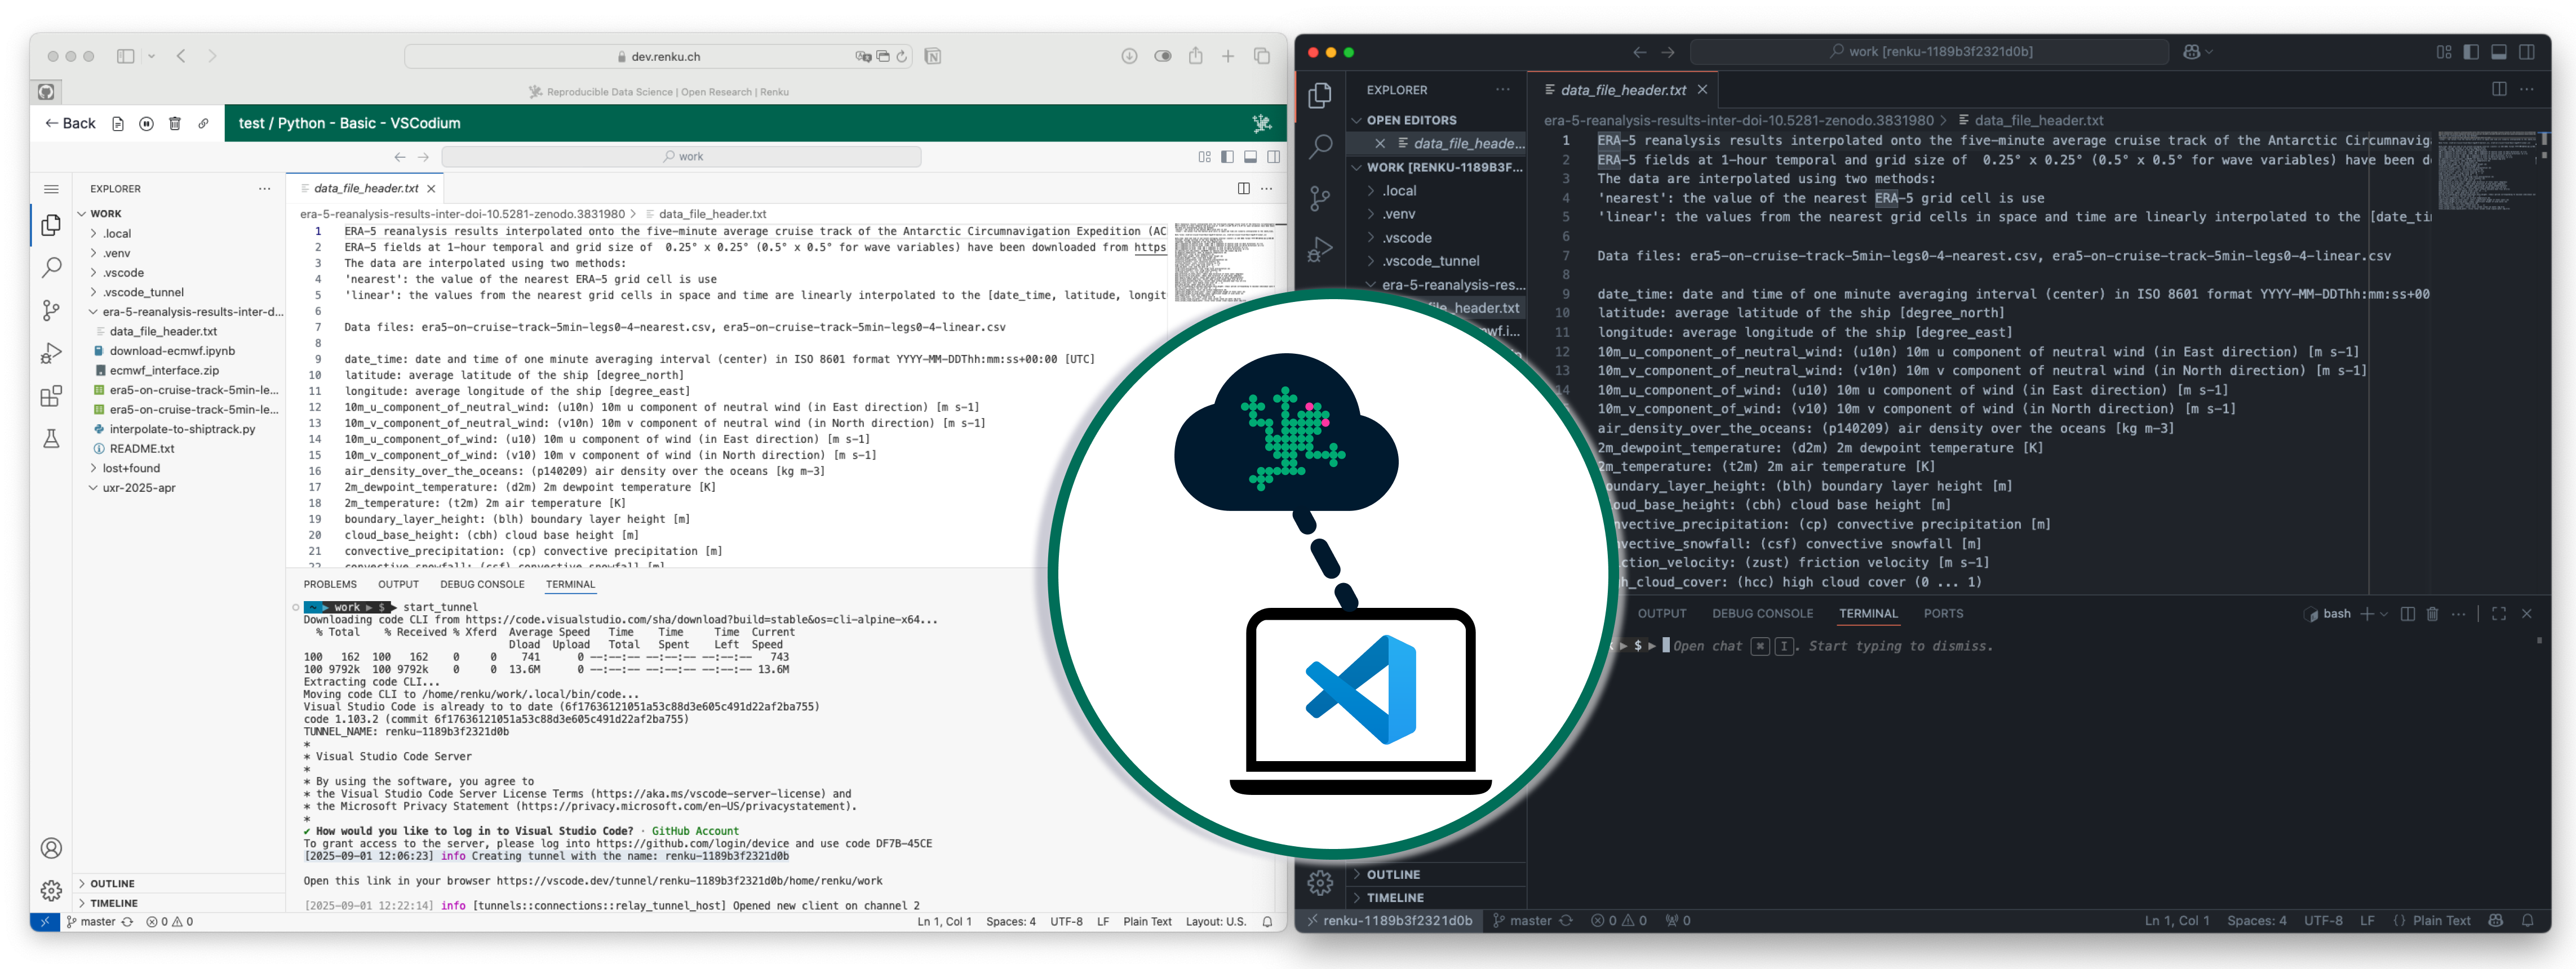Viewport: 2576px width, 969px height.
Task: Open Source Control in left activity bar
Action: [51, 310]
